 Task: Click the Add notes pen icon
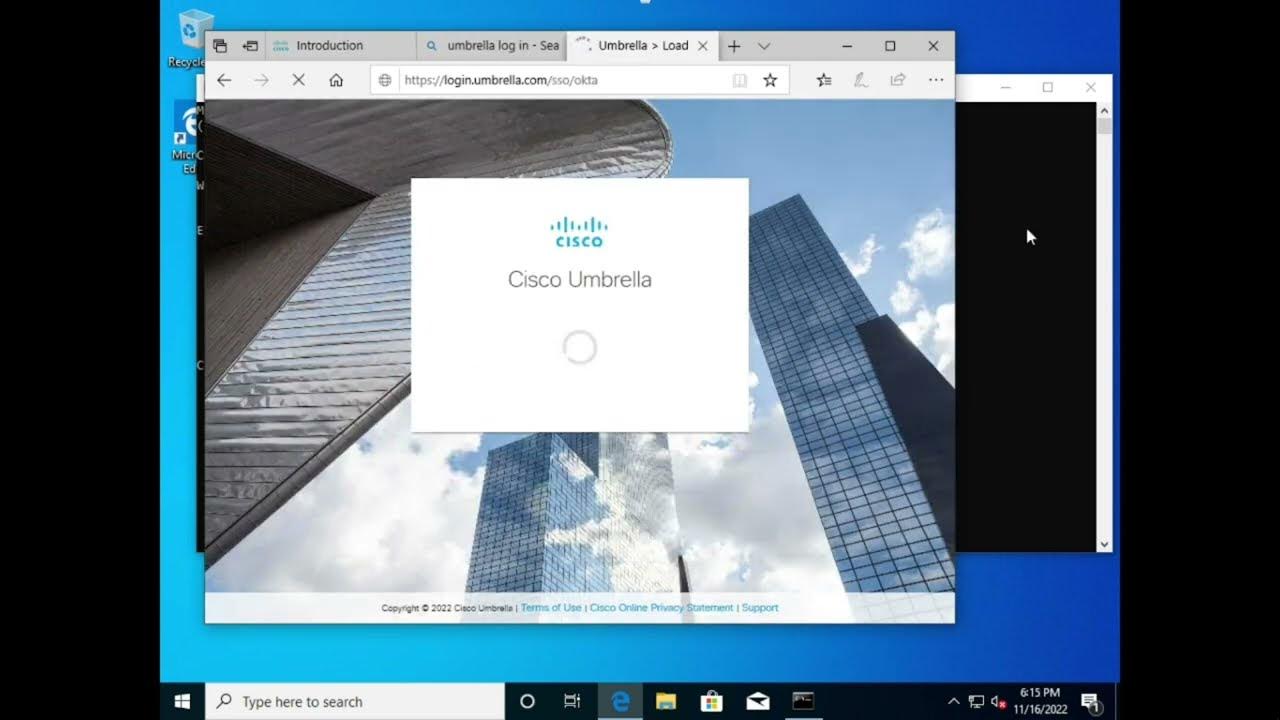pyautogui.click(x=860, y=80)
